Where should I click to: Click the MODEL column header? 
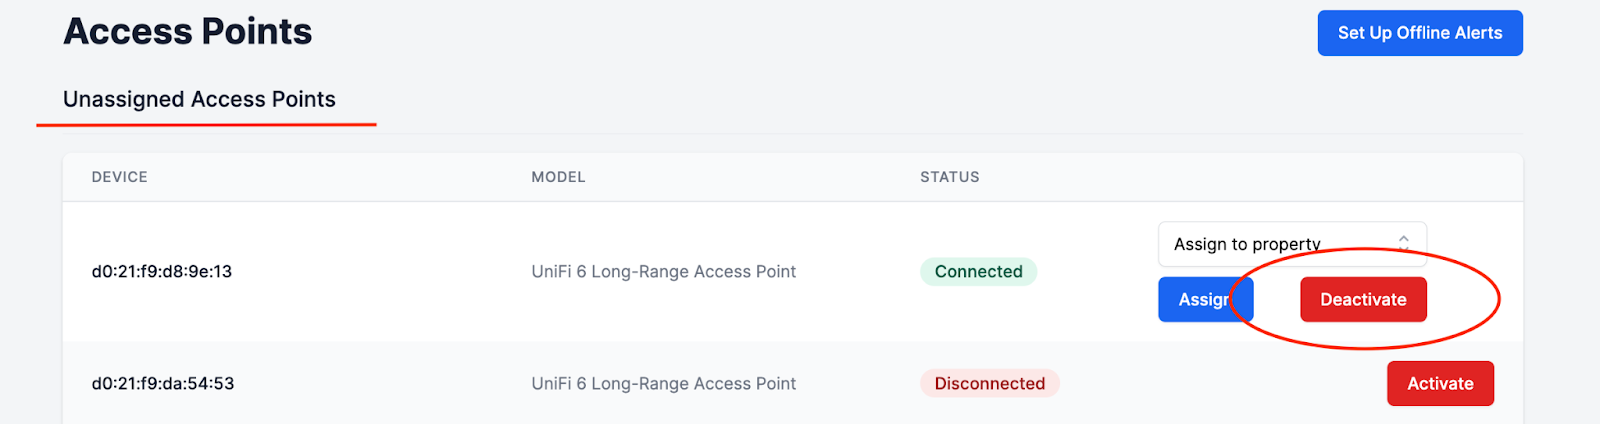tap(558, 177)
